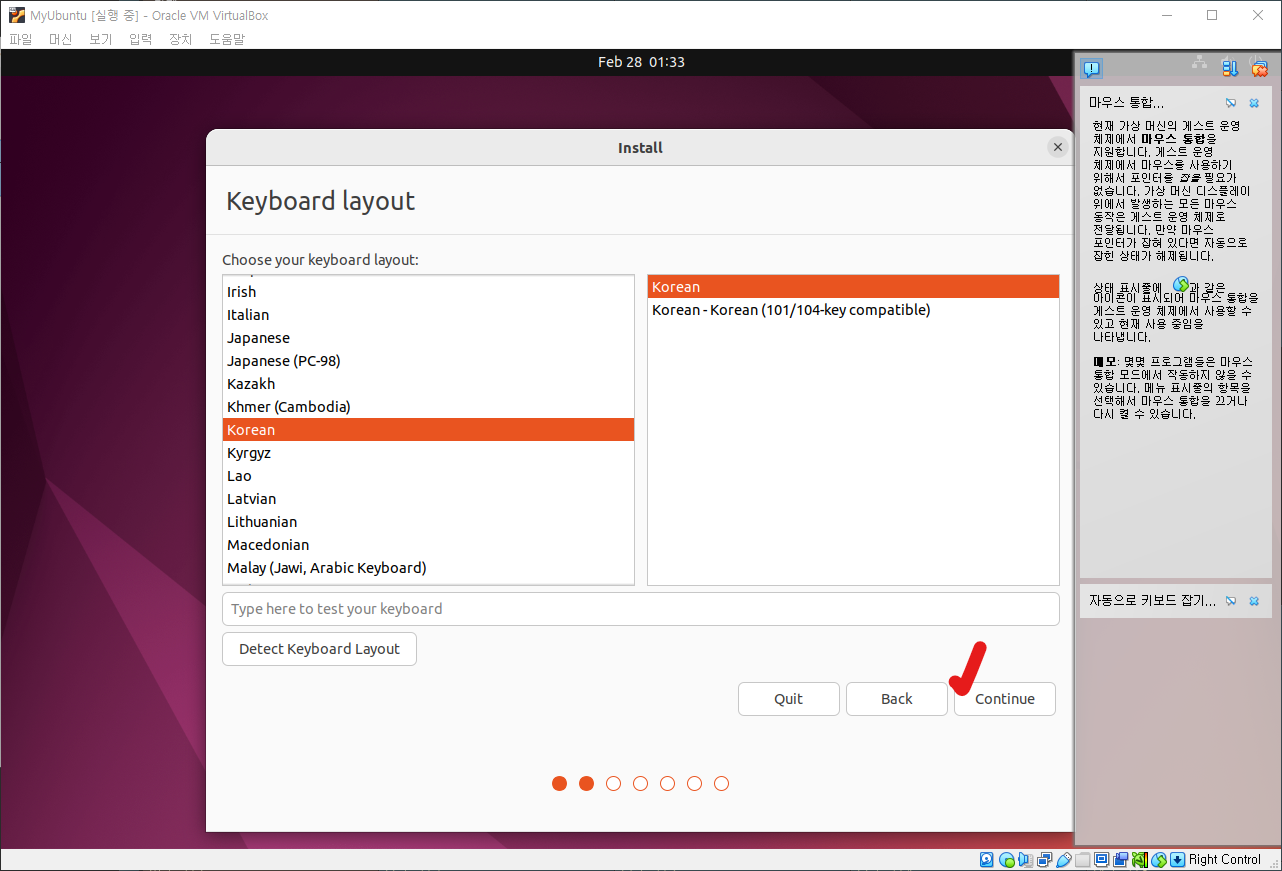Open the 도움말 menu

coord(227,39)
